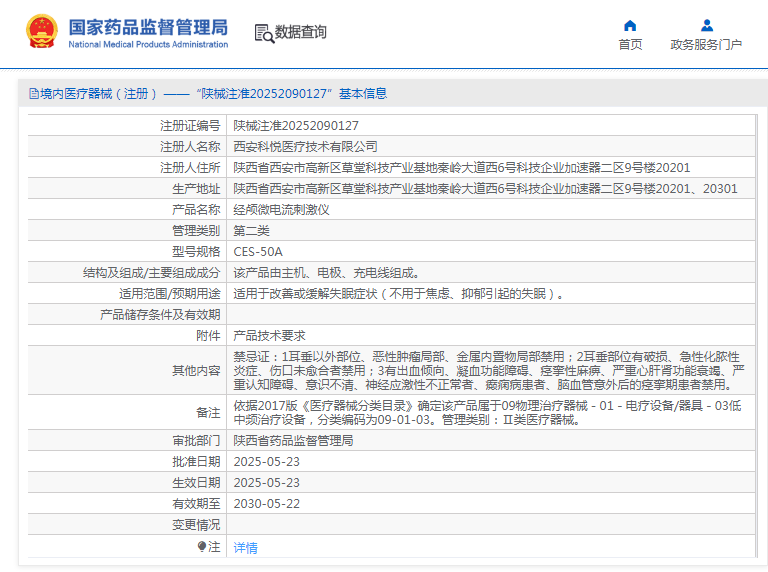
Task: Click 该产品由主机、电极、充电线组成 text
Action: click(326, 273)
